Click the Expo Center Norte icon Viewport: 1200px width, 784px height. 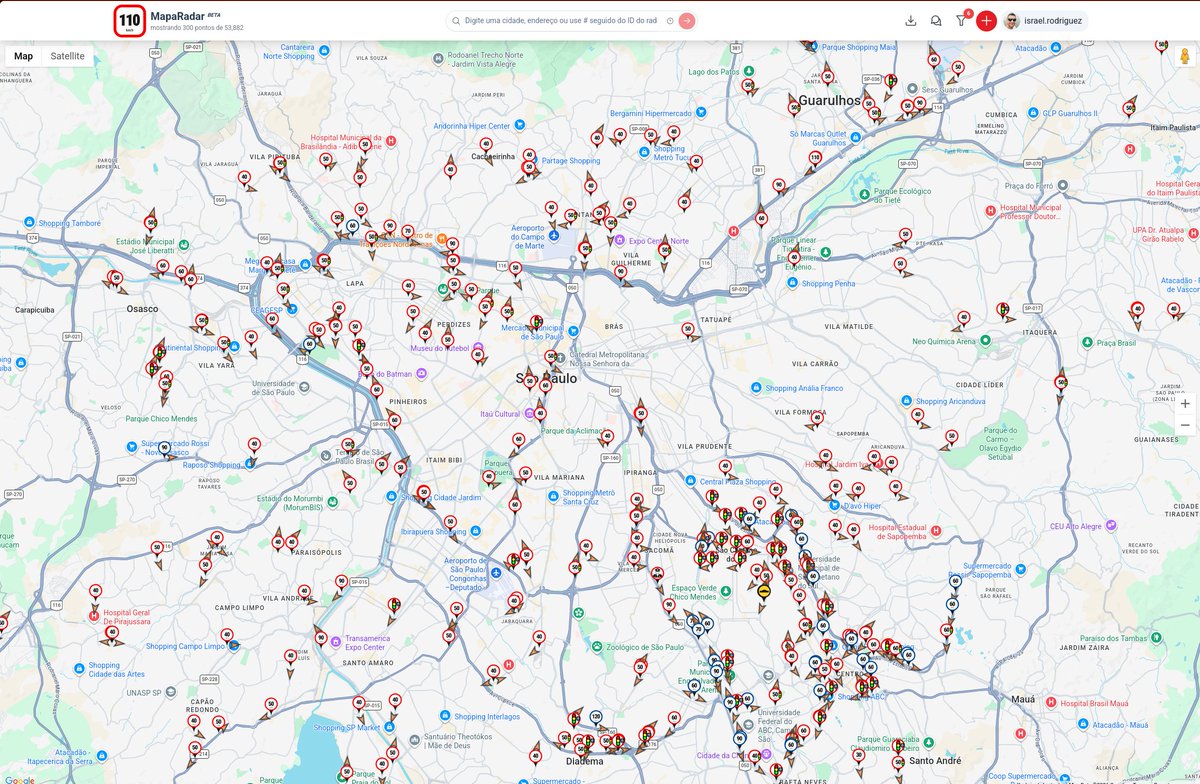click(619, 240)
